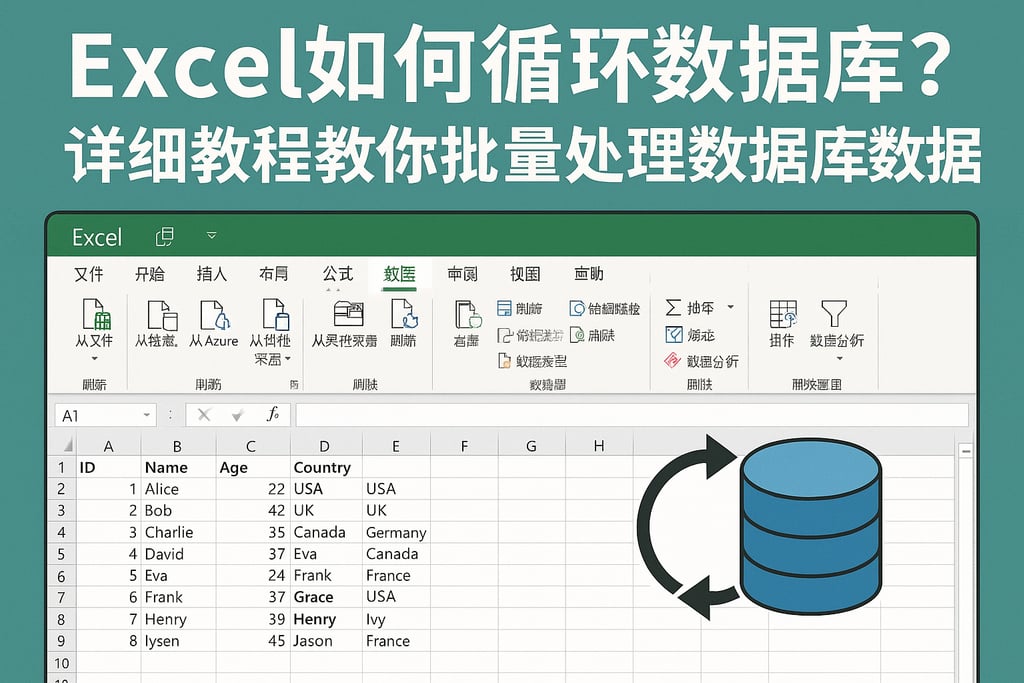Select the cell containing 'Germany'
Image resolution: width=1024 pixels, height=683 pixels.
tap(396, 533)
